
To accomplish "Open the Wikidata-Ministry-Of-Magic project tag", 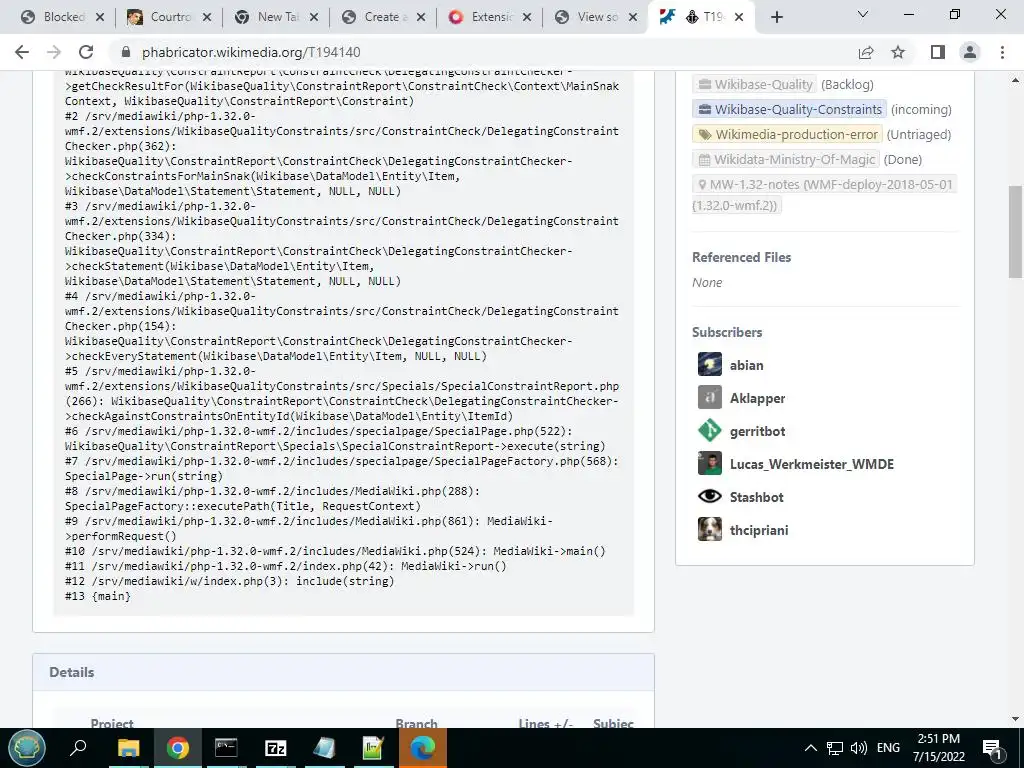I will tap(786, 159).
